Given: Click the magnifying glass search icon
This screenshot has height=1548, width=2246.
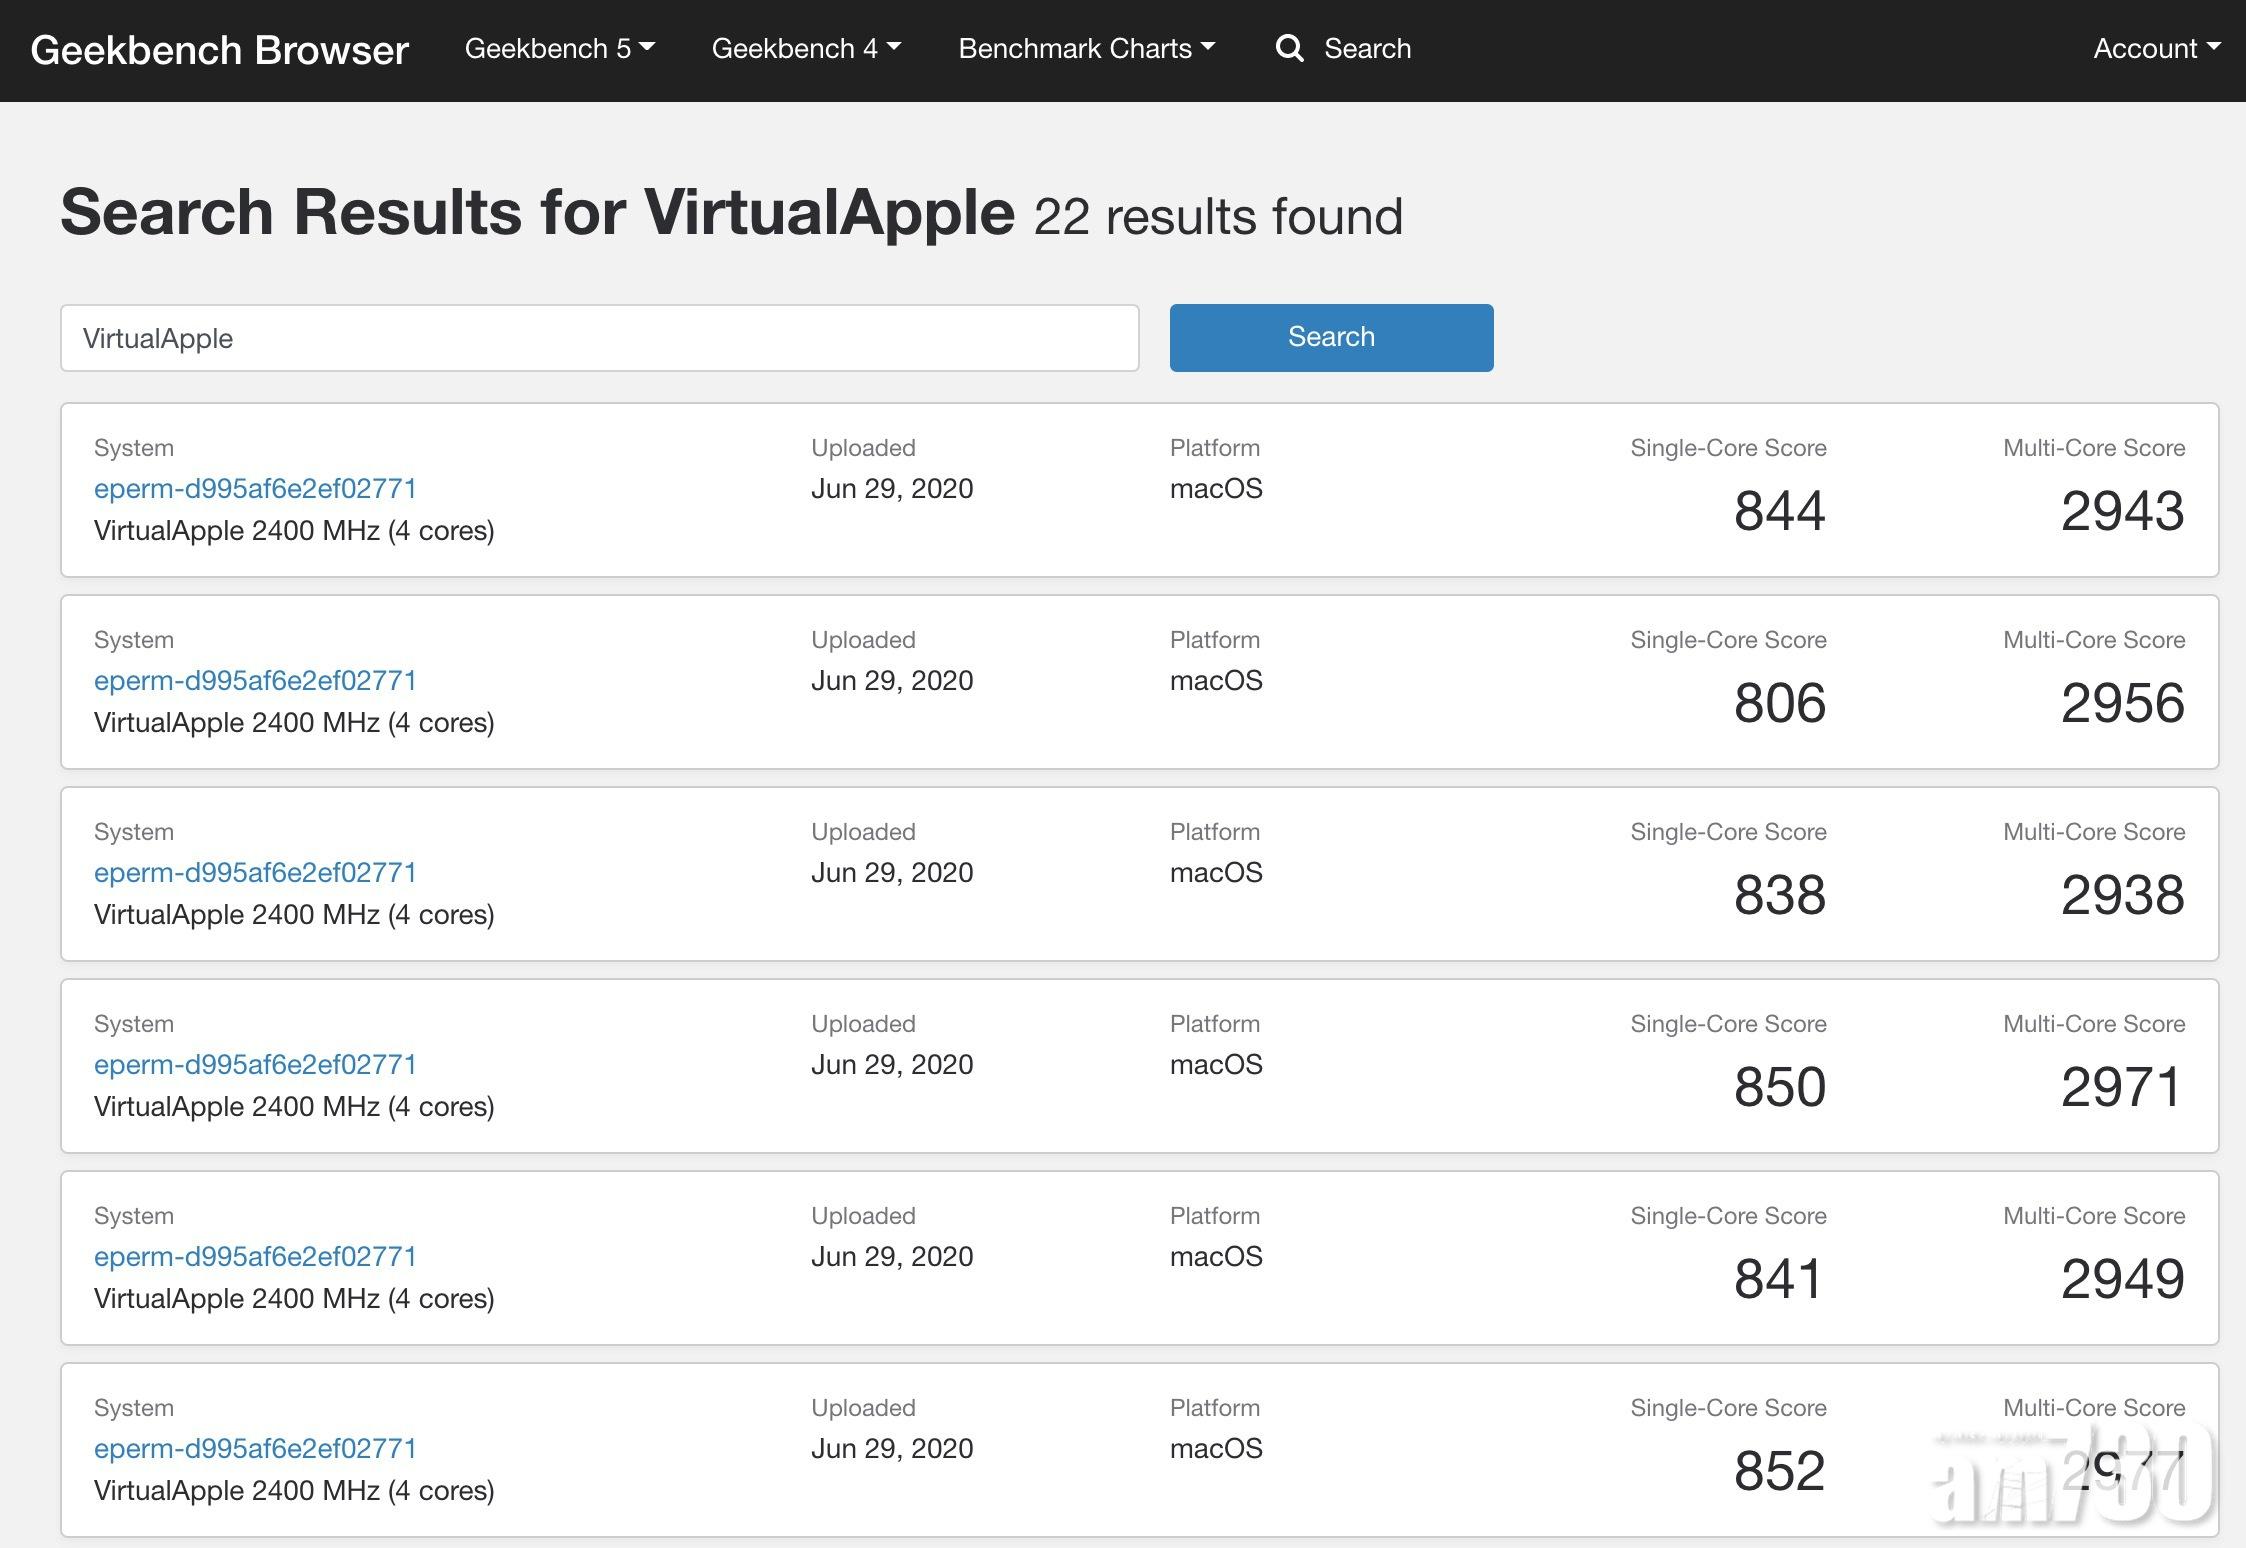Looking at the screenshot, I should [x=1289, y=48].
